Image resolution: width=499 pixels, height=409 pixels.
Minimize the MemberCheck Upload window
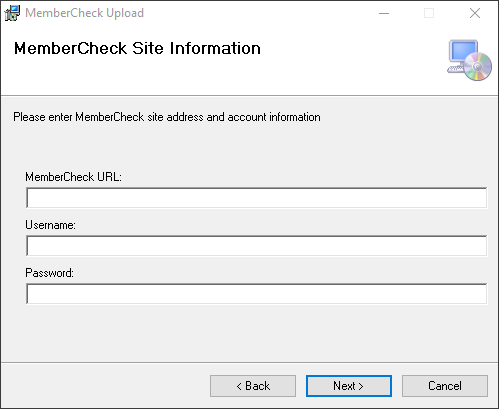pos(384,13)
